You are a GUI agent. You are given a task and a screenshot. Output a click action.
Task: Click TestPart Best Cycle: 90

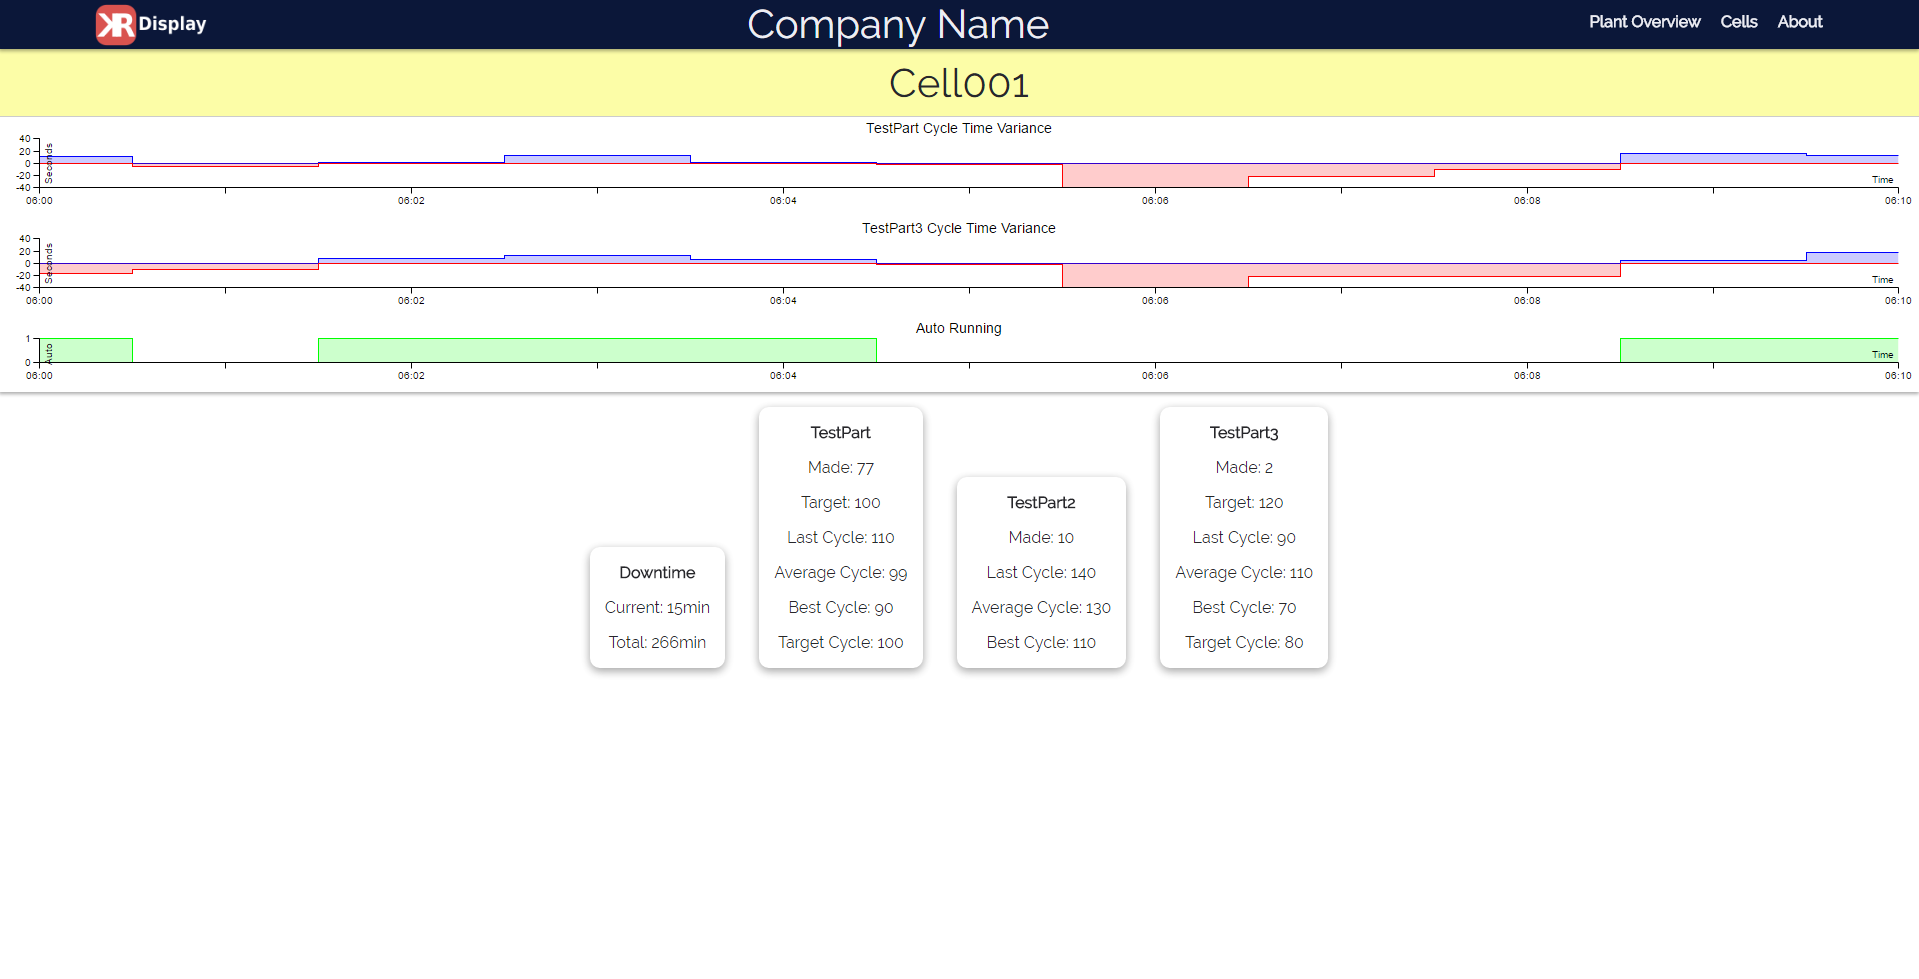pos(841,608)
